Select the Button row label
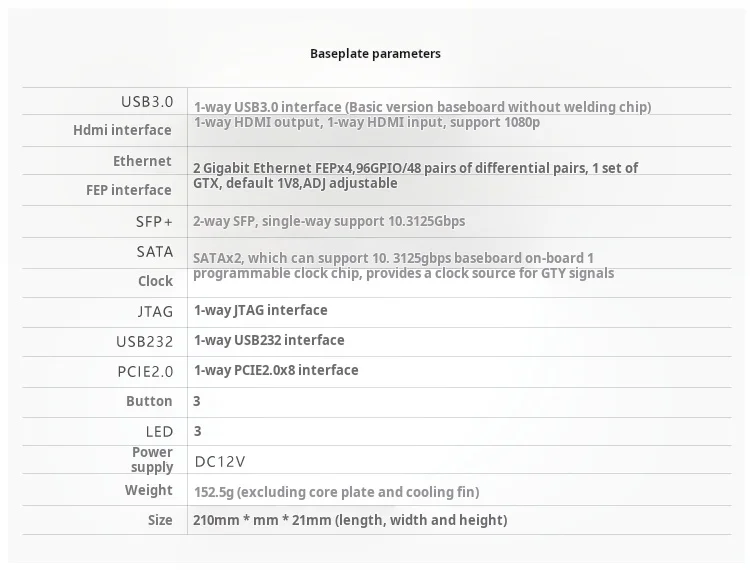The image size is (750, 570). pyautogui.click(x=149, y=401)
